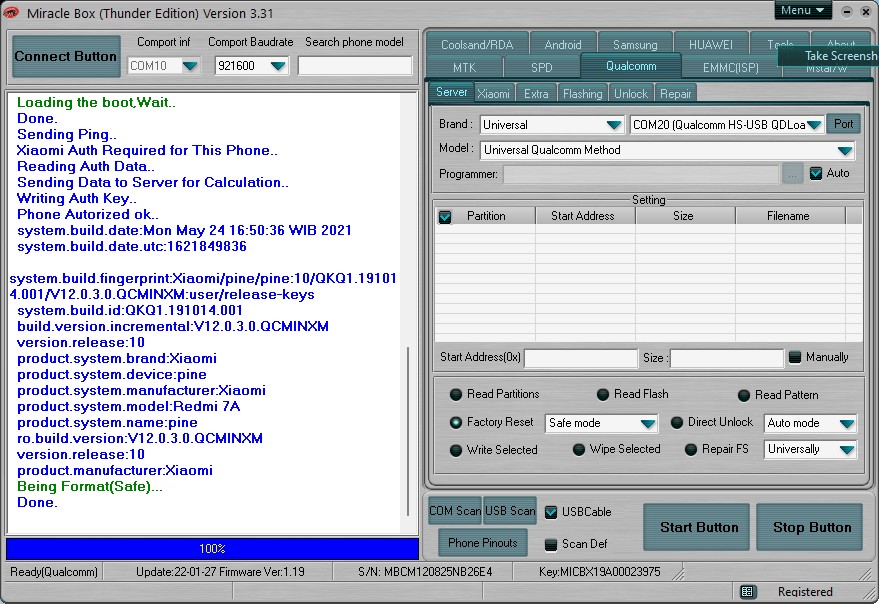Click the Port button
This screenshot has width=879, height=604.
click(x=843, y=124)
